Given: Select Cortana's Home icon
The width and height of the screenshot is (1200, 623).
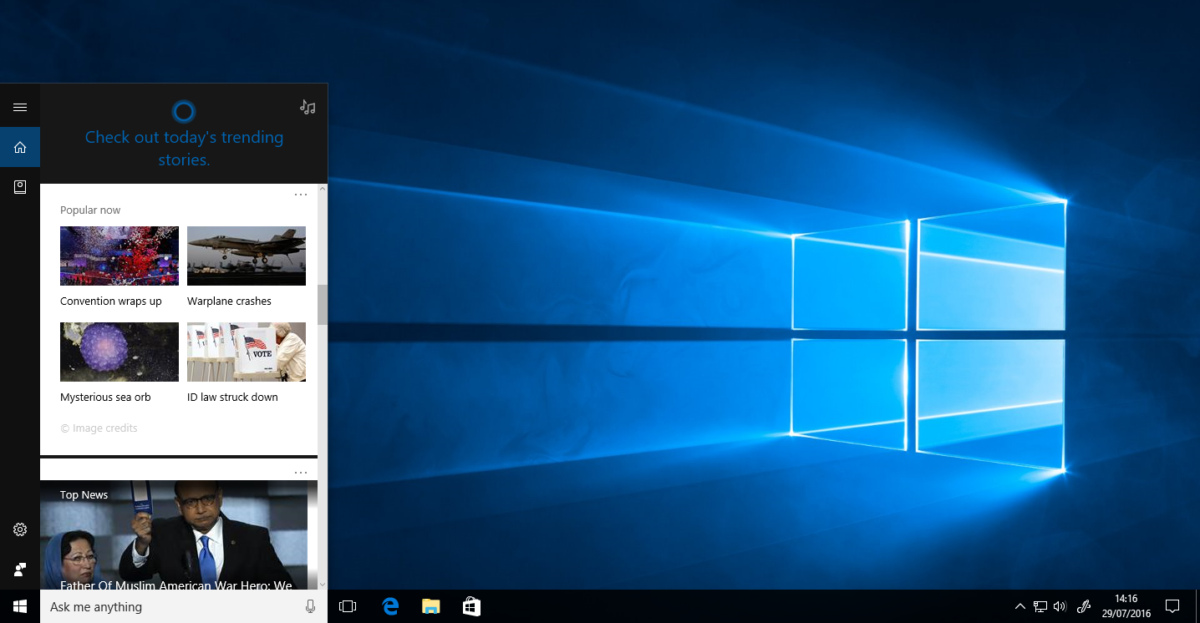Looking at the screenshot, I should pos(20,147).
